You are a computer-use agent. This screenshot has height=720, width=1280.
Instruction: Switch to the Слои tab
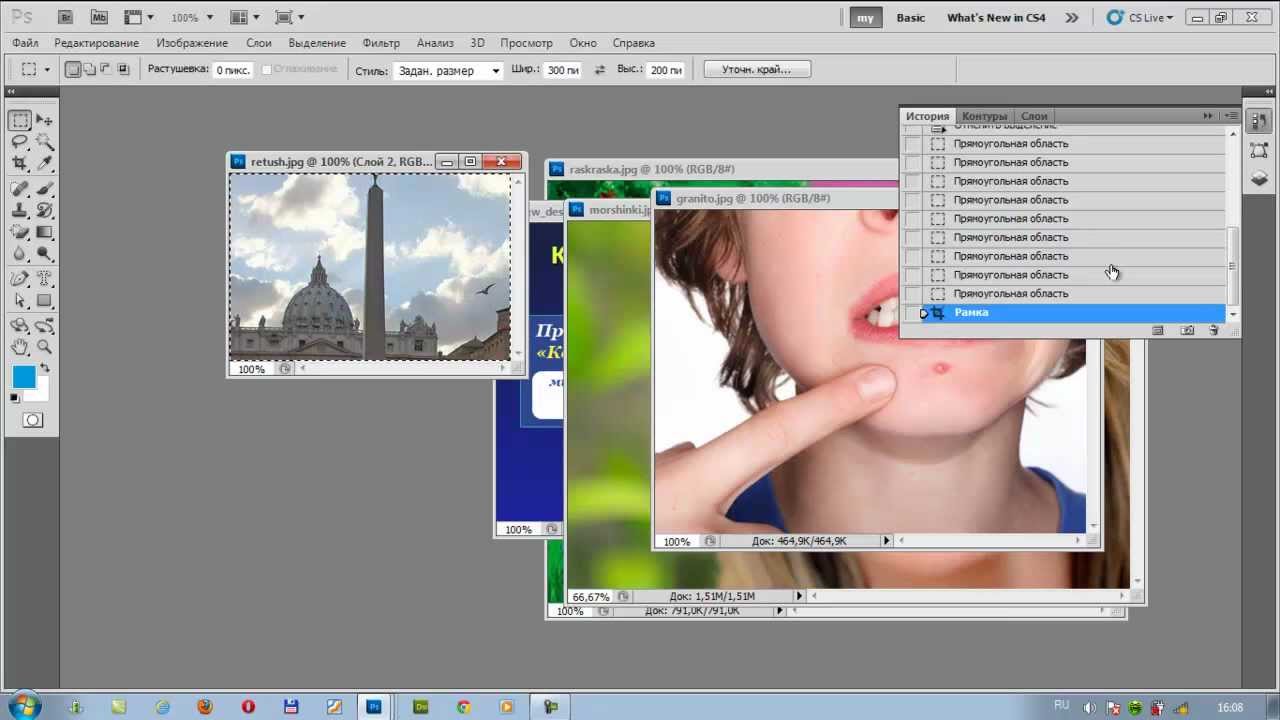(x=1034, y=117)
